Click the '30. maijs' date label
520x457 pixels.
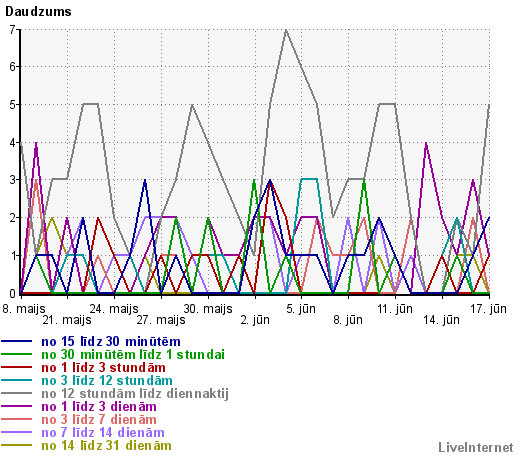coord(208,309)
